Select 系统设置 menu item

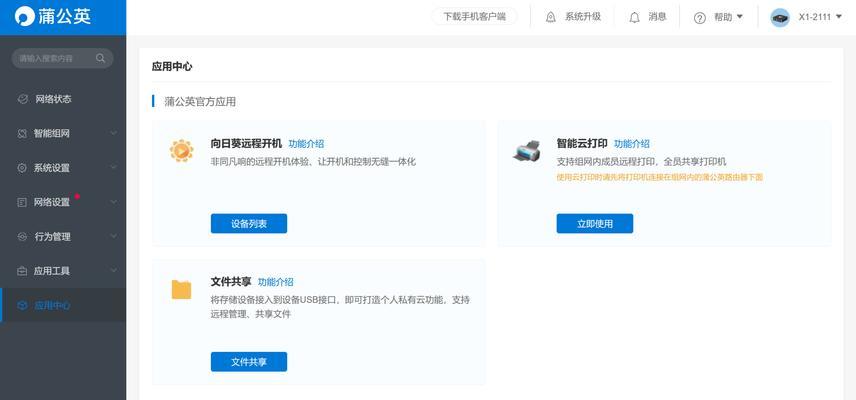(63, 168)
